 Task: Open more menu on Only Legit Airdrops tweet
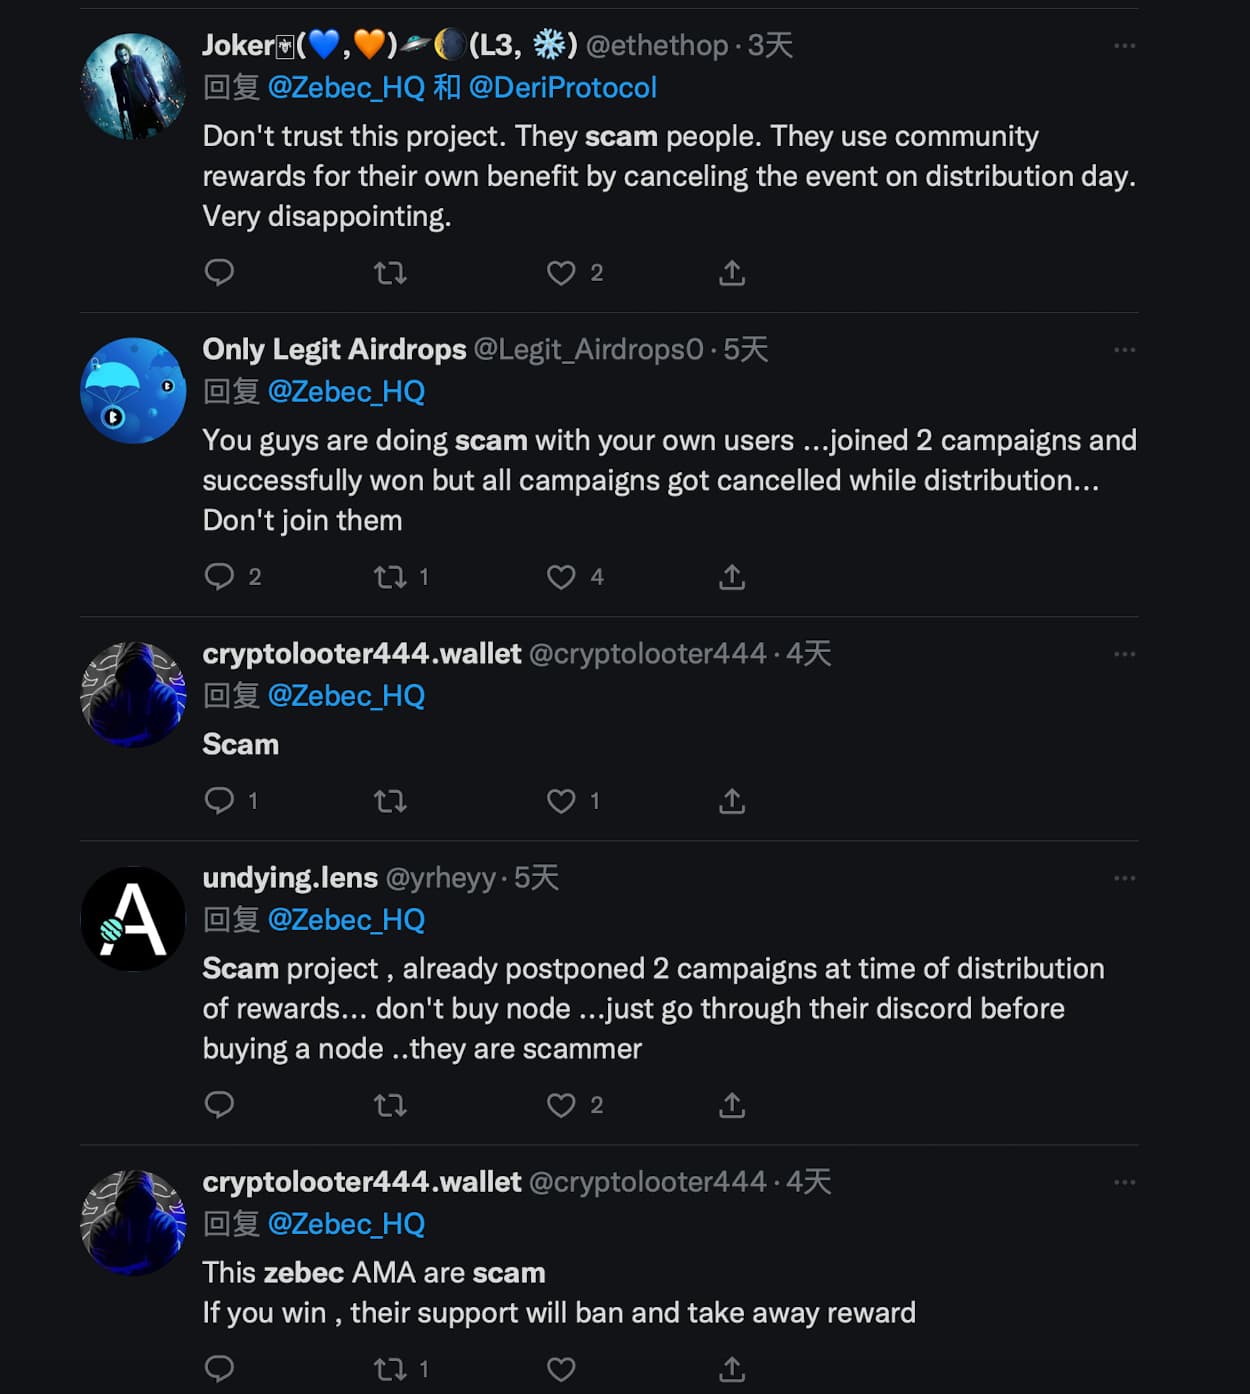1124,350
